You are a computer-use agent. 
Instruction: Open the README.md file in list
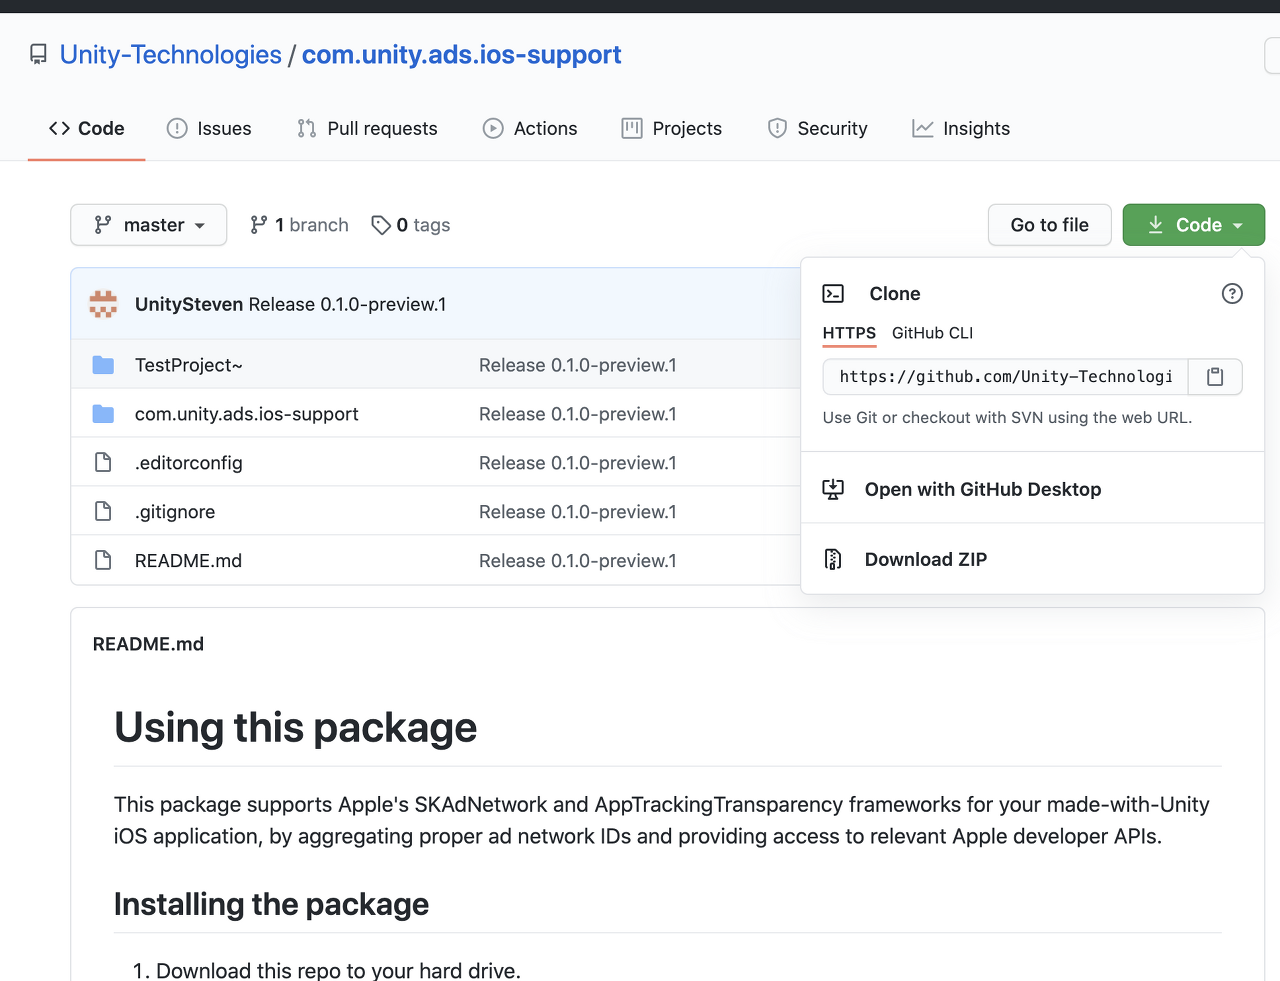click(188, 561)
